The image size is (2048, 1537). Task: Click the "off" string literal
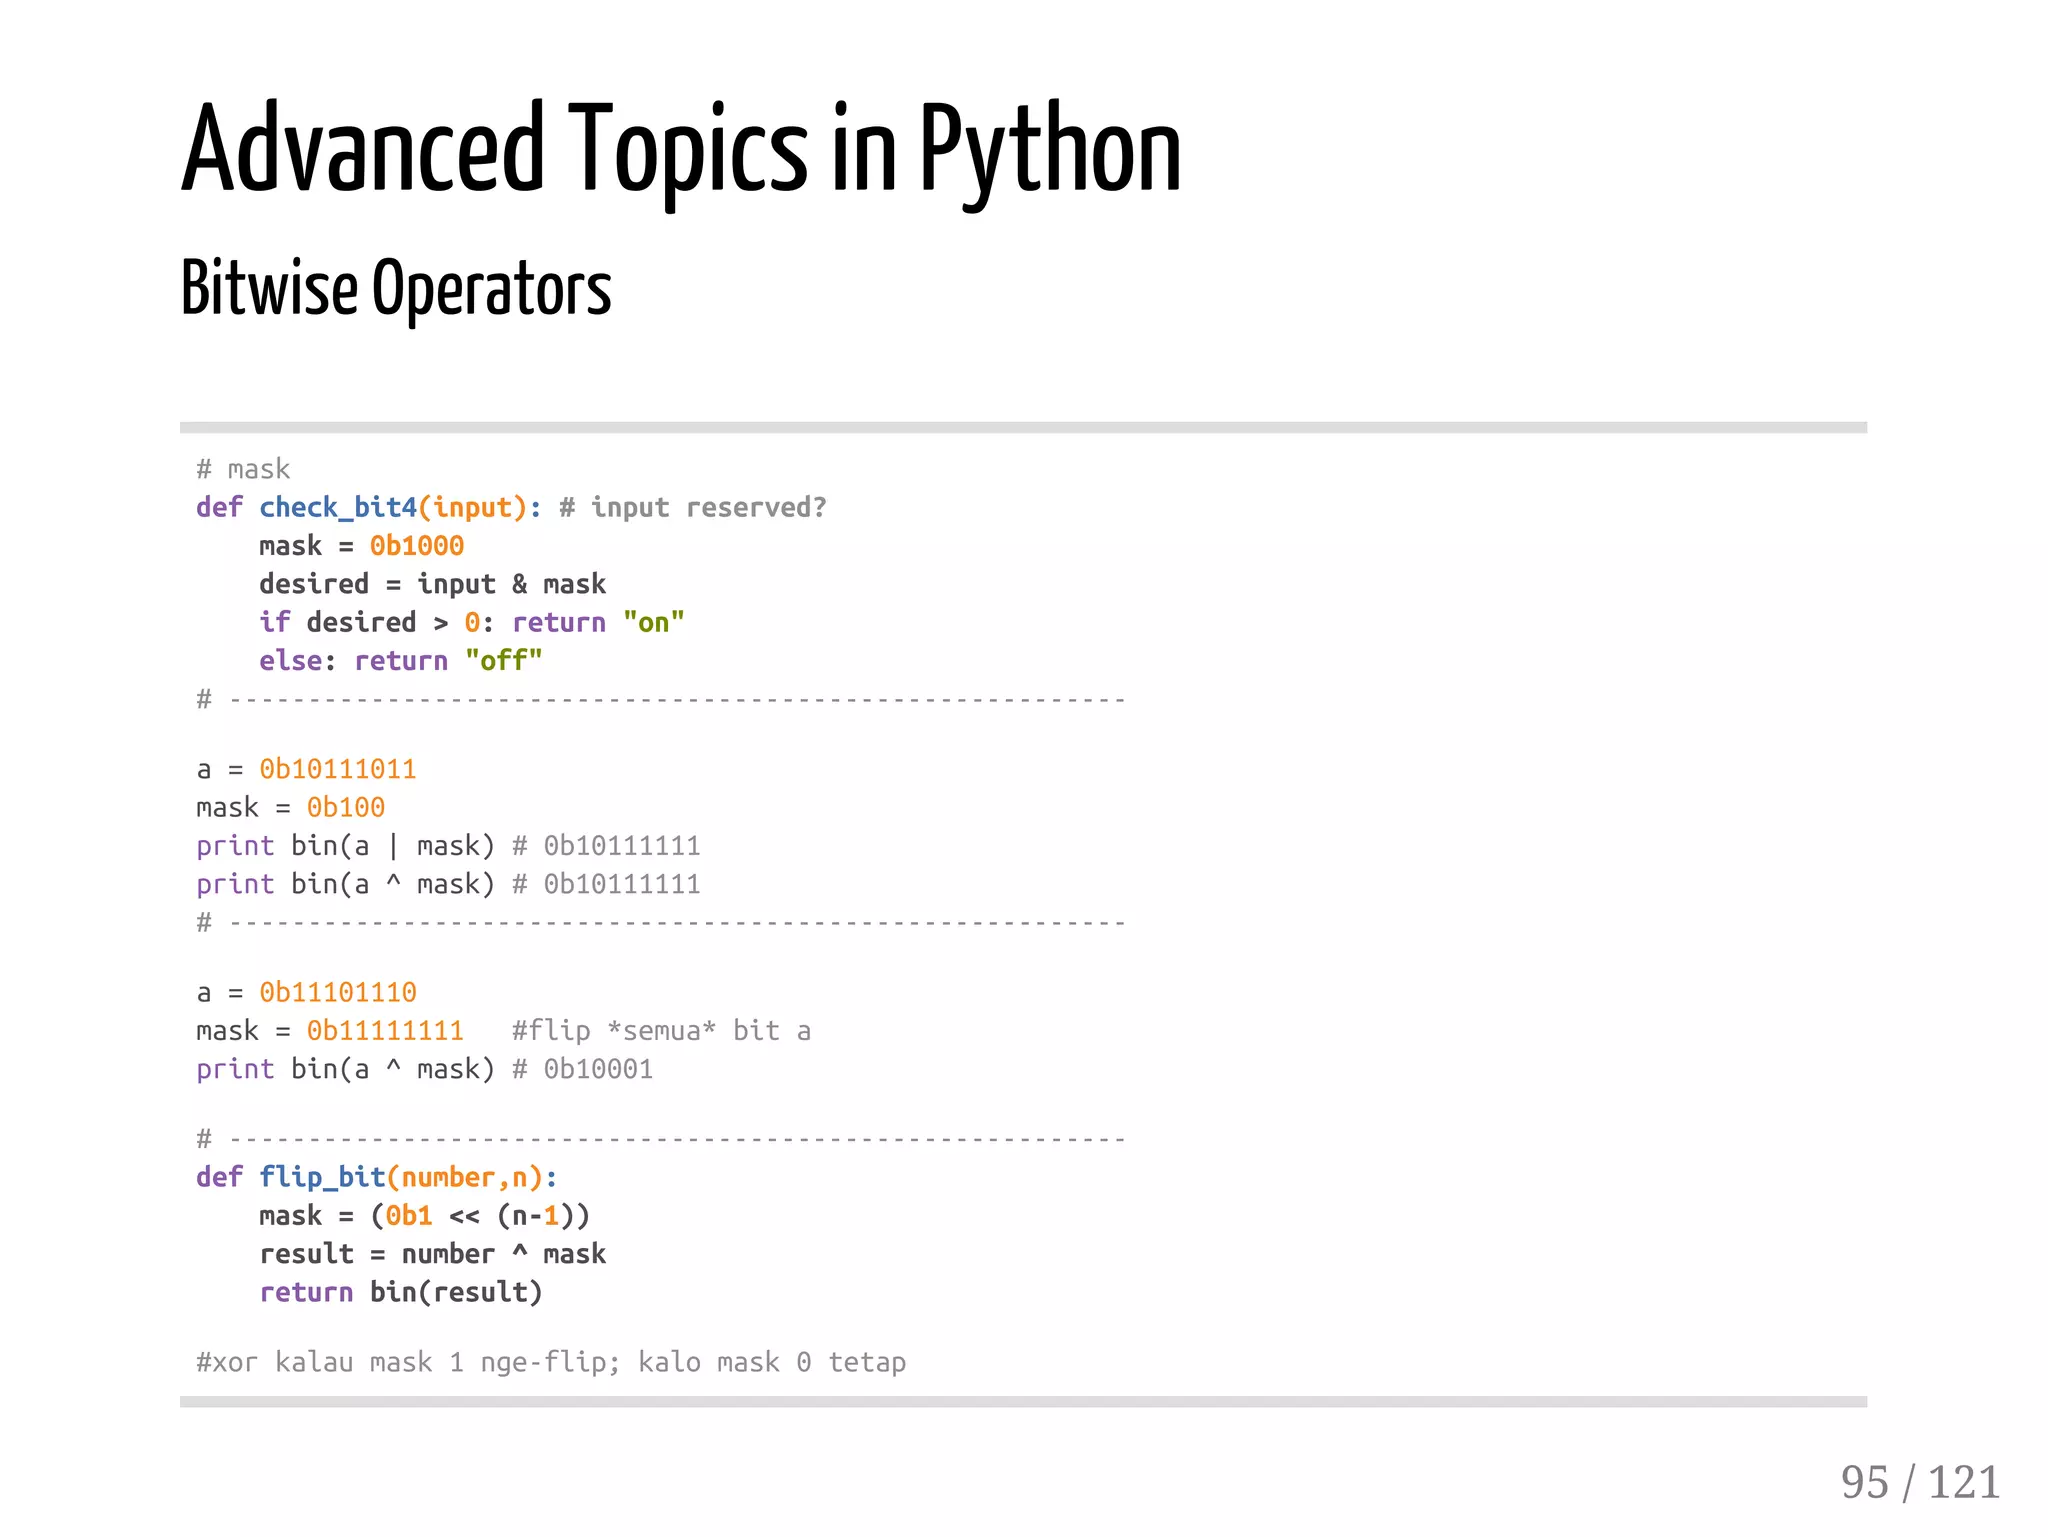(x=503, y=661)
